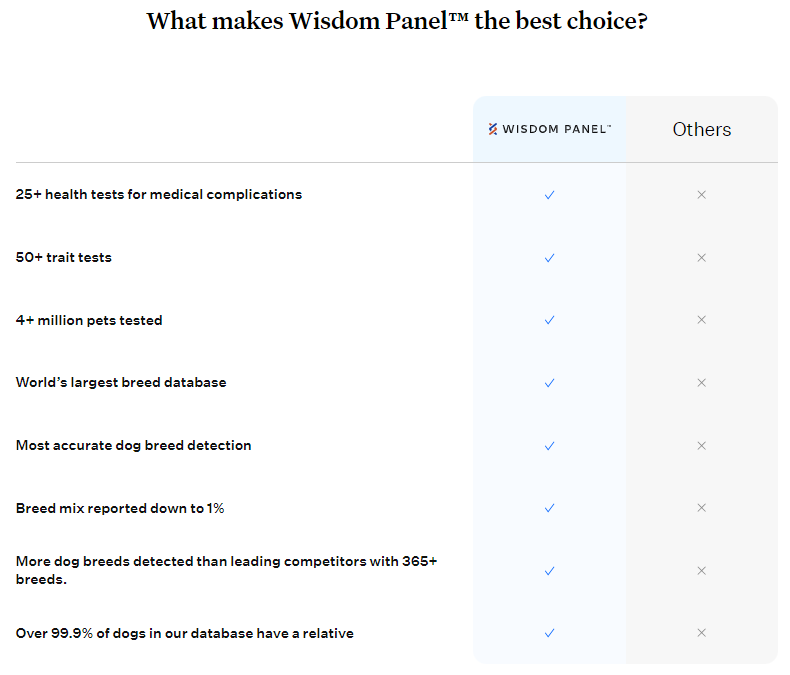Click Wisdom Panel checkmark for 50+ trait tests

tap(549, 258)
